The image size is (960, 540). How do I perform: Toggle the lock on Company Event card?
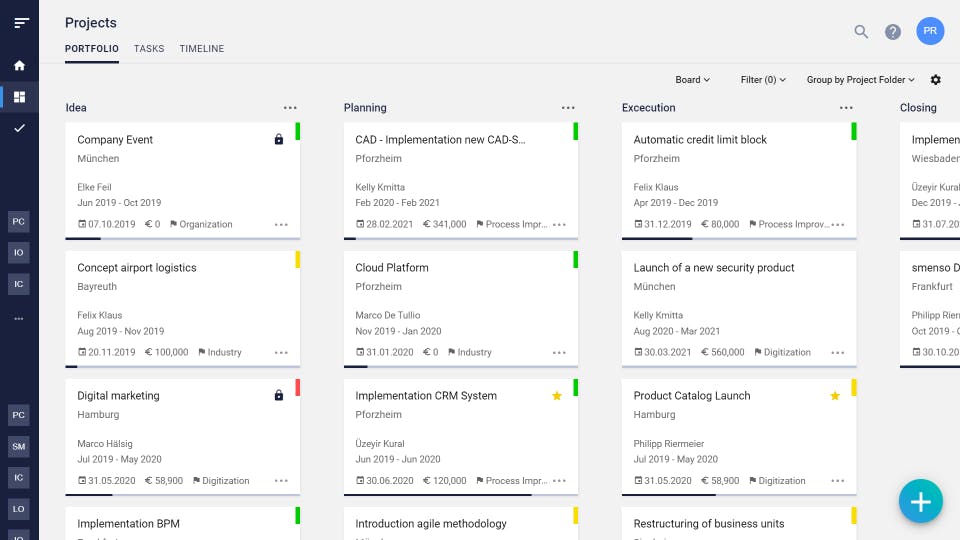[x=279, y=140]
